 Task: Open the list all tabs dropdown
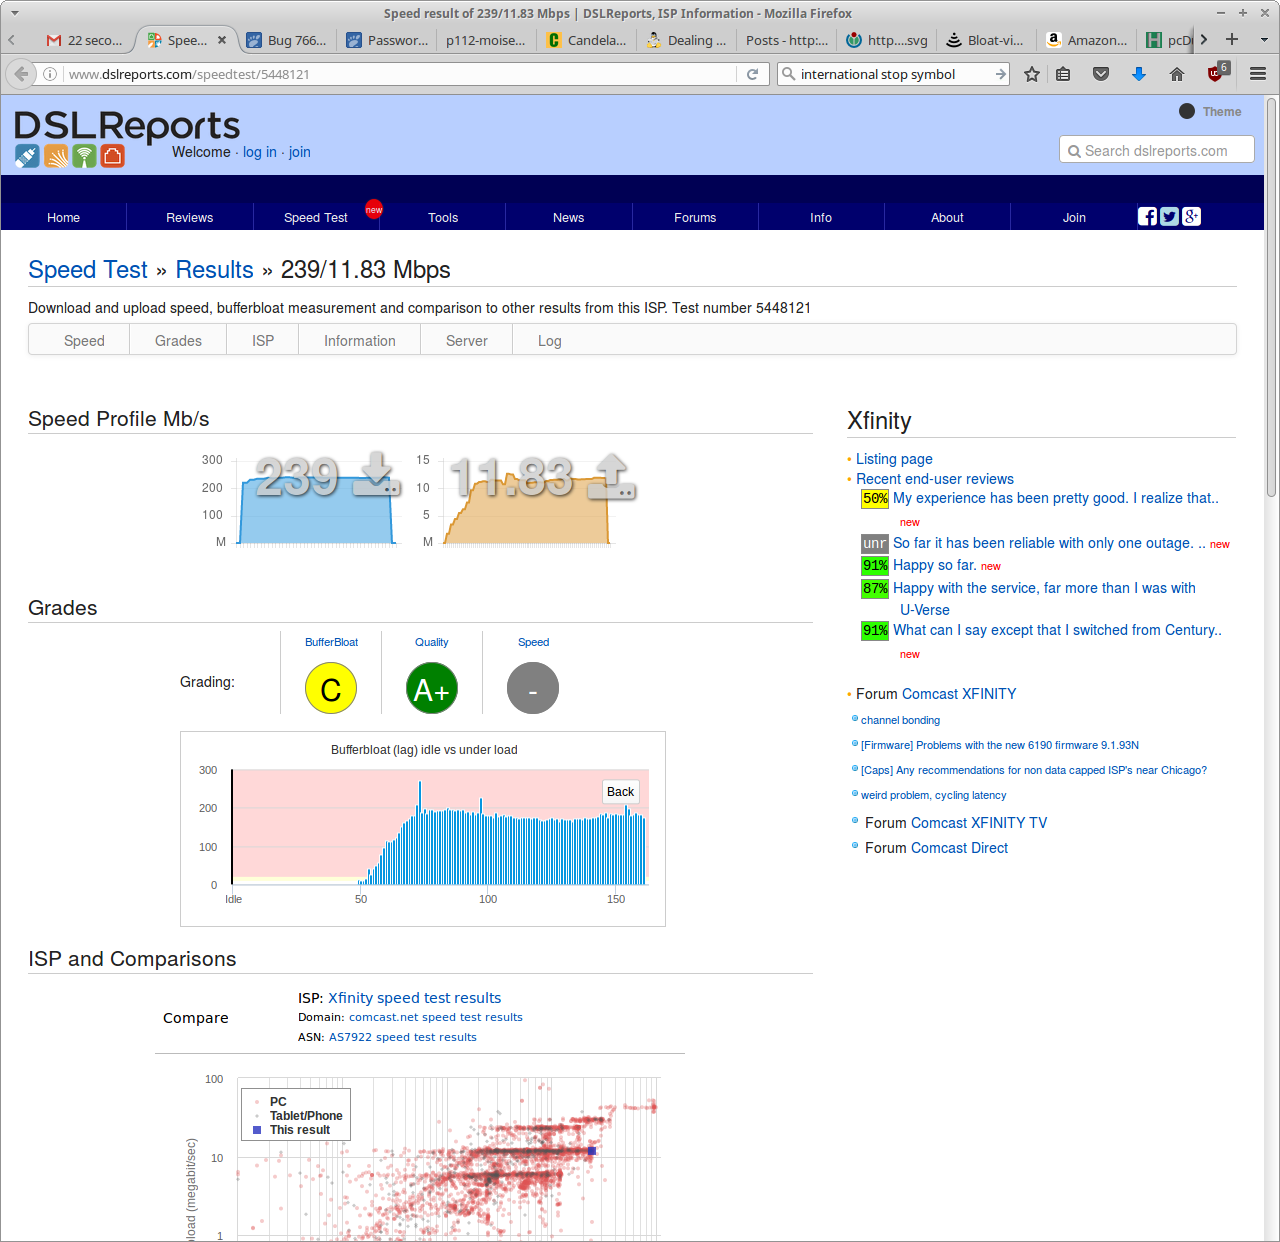(1264, 40)
